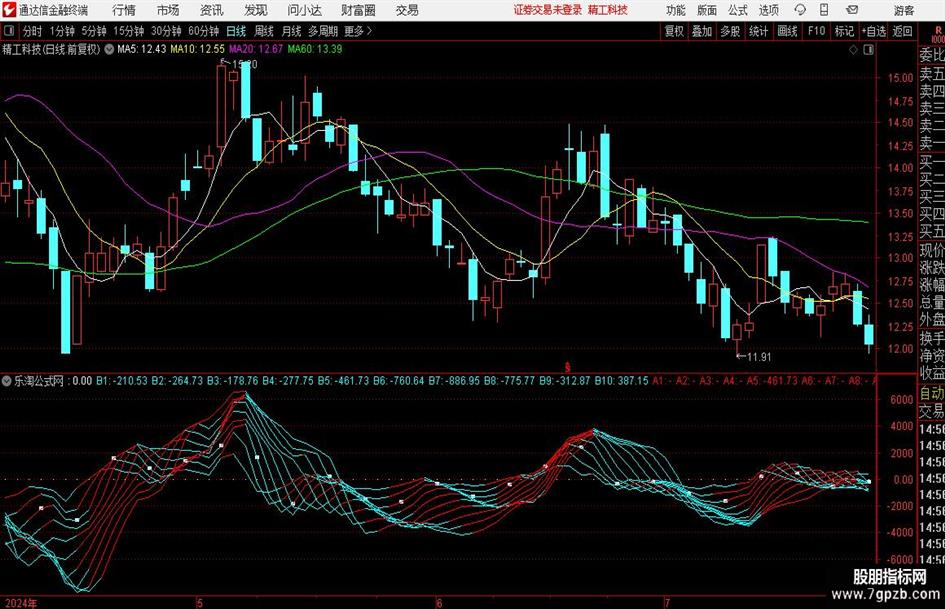945x609 pixels.
Task: Open 财富圈 menu
Action: [358, 10]
